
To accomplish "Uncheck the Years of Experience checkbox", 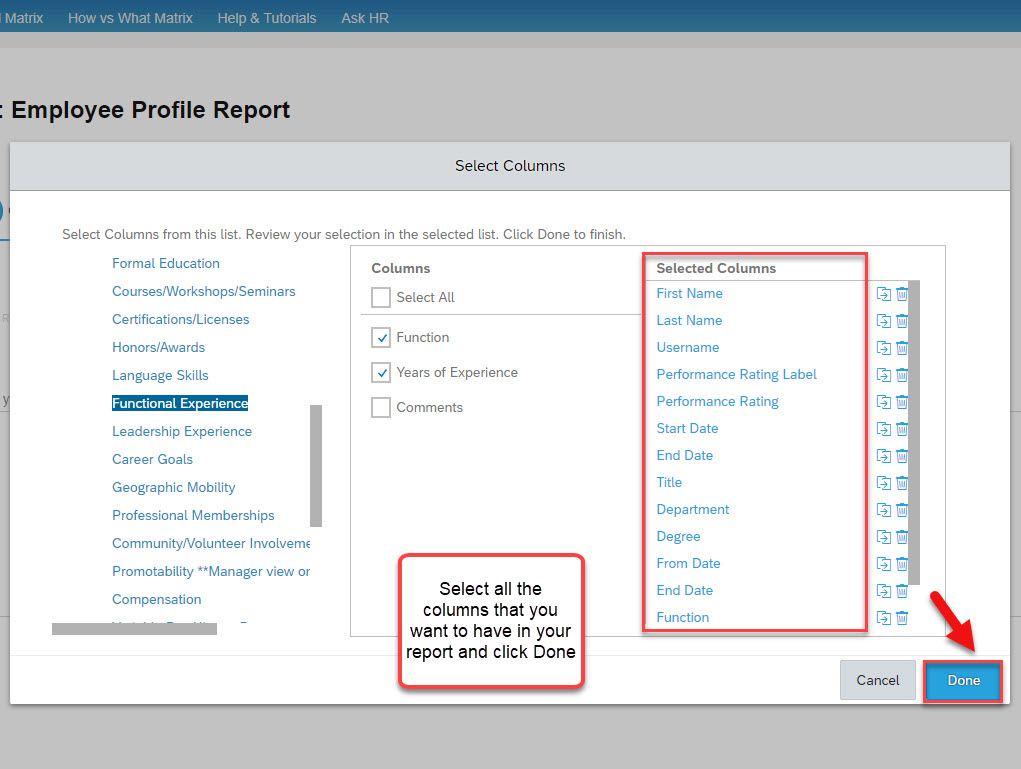I will point(381,372).
